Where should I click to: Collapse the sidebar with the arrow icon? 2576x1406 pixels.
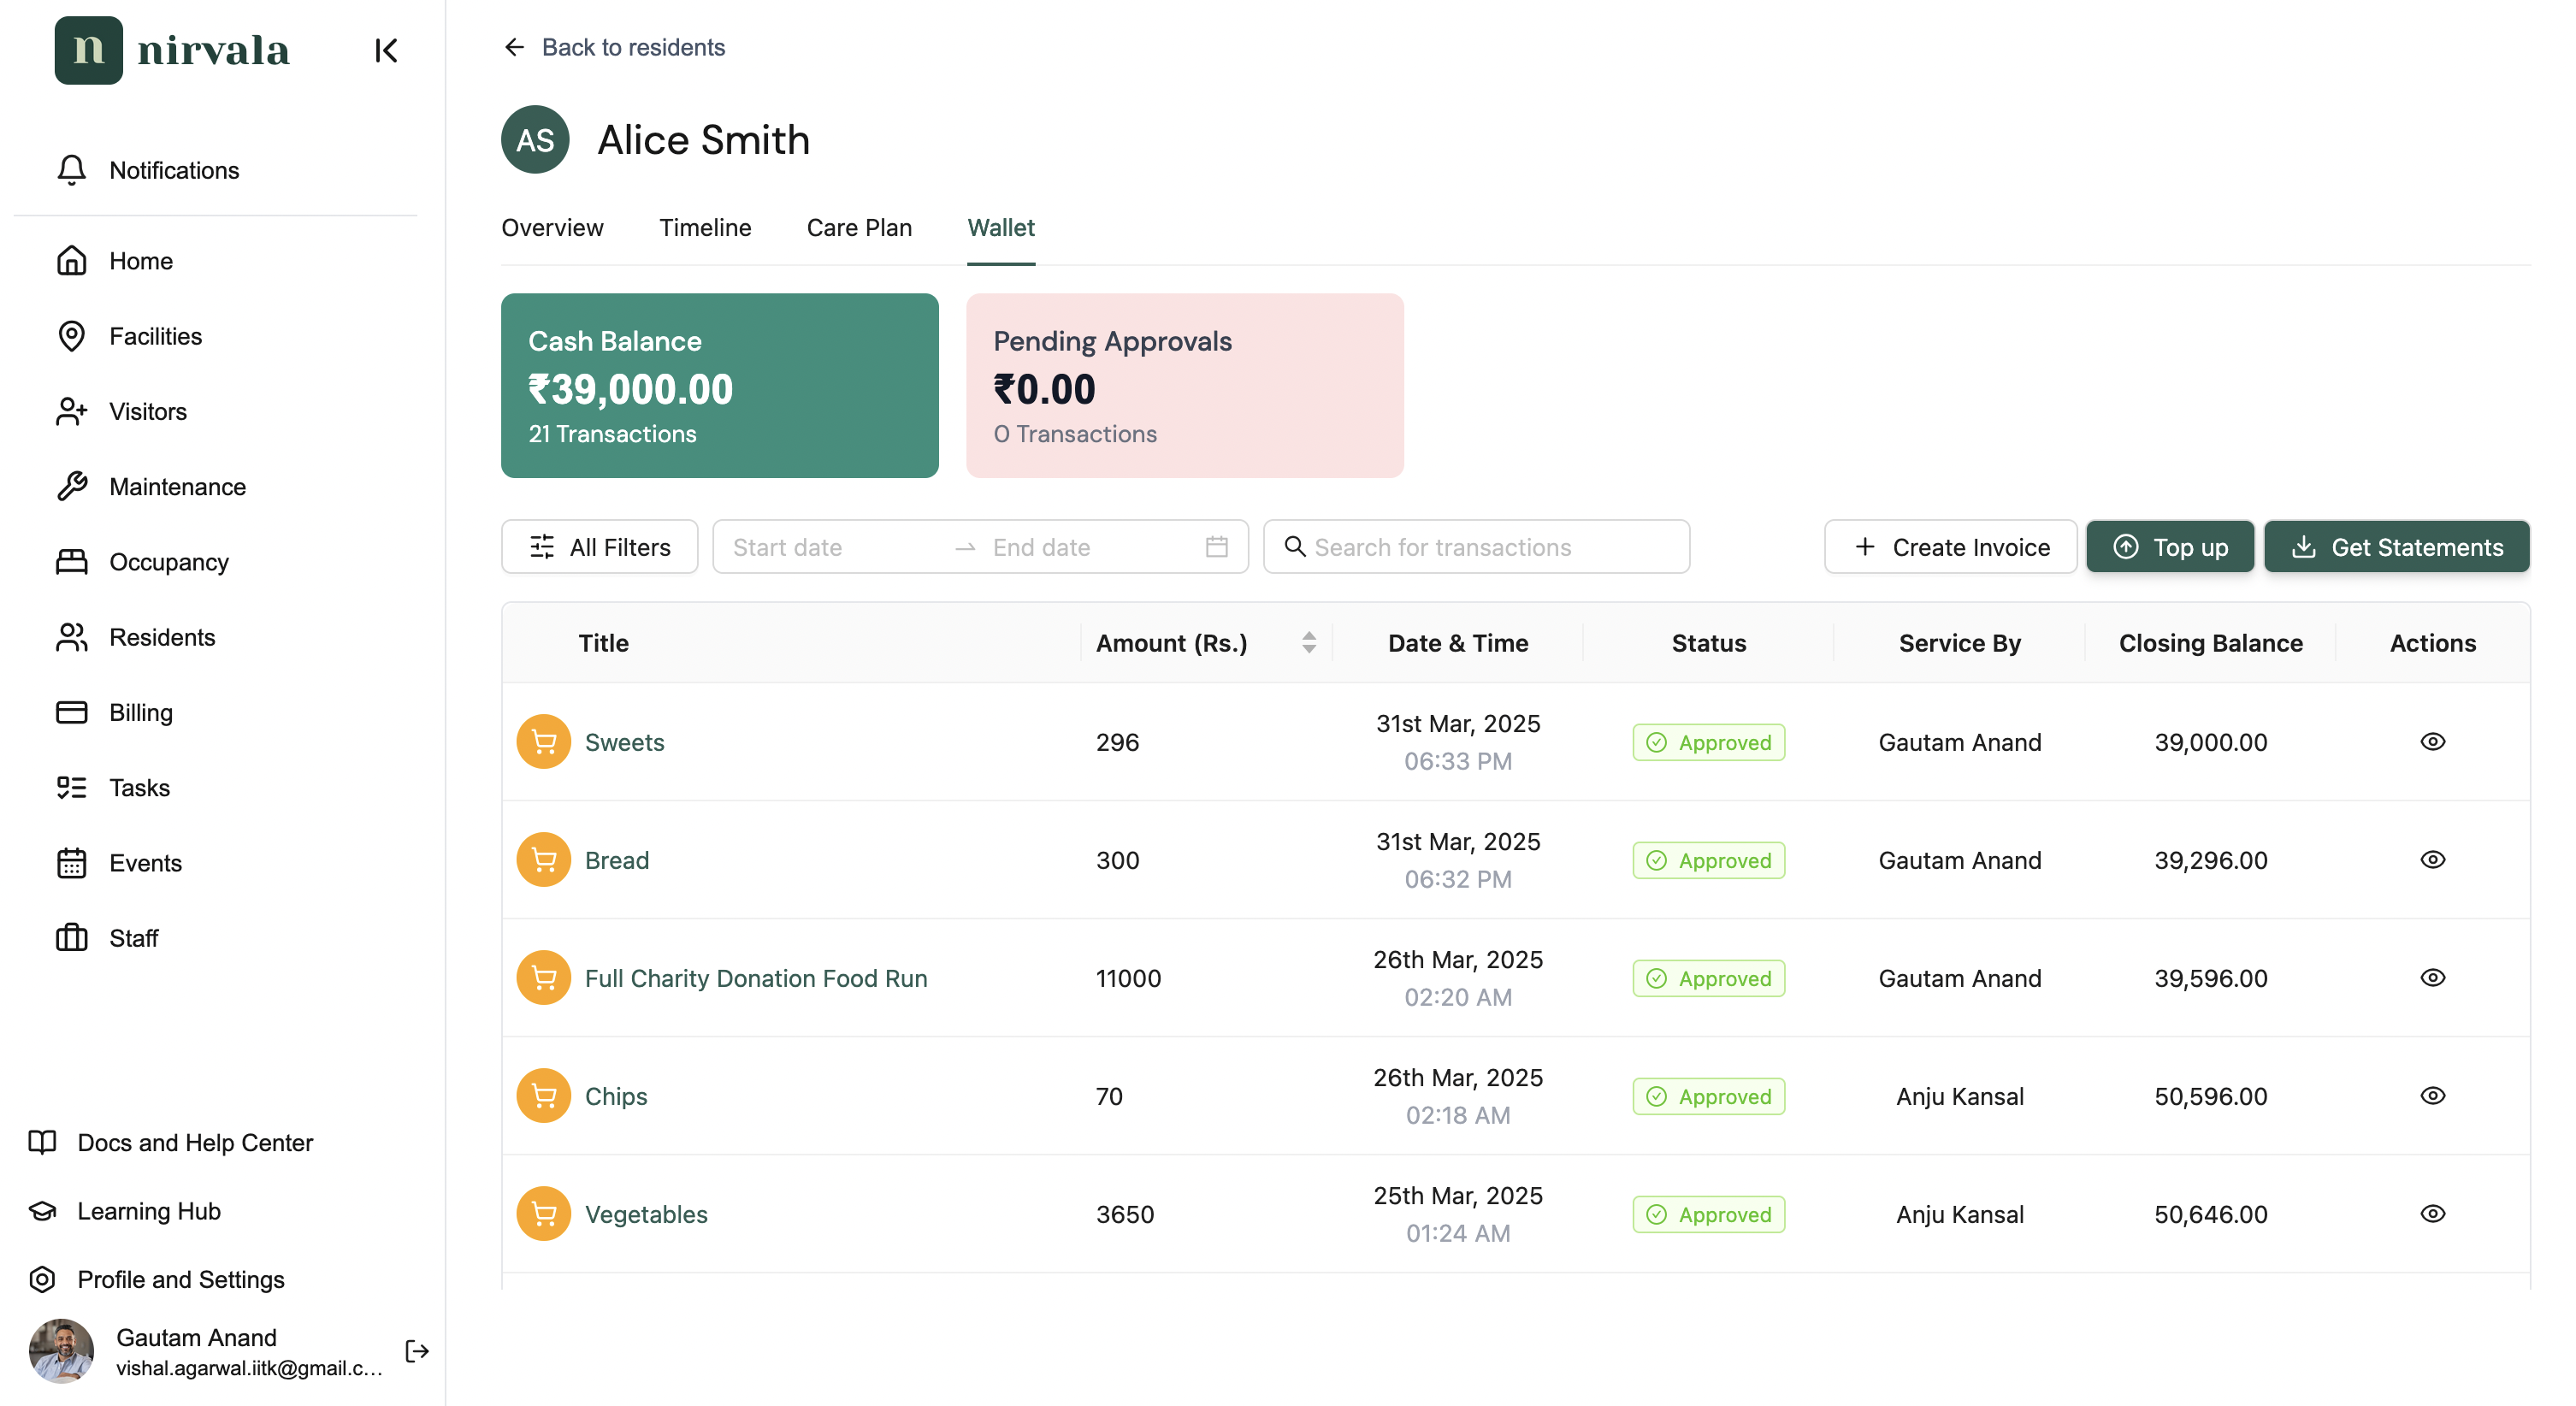386,50
